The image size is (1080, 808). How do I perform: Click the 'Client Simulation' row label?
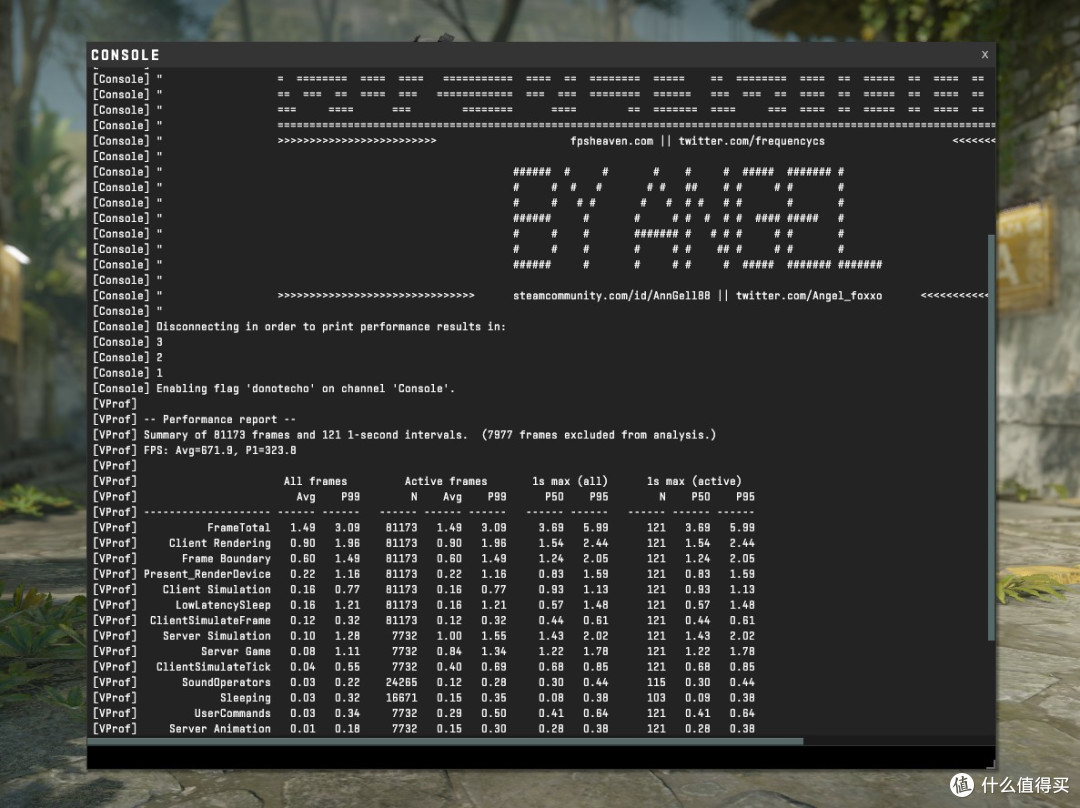[x=216, y=590]
